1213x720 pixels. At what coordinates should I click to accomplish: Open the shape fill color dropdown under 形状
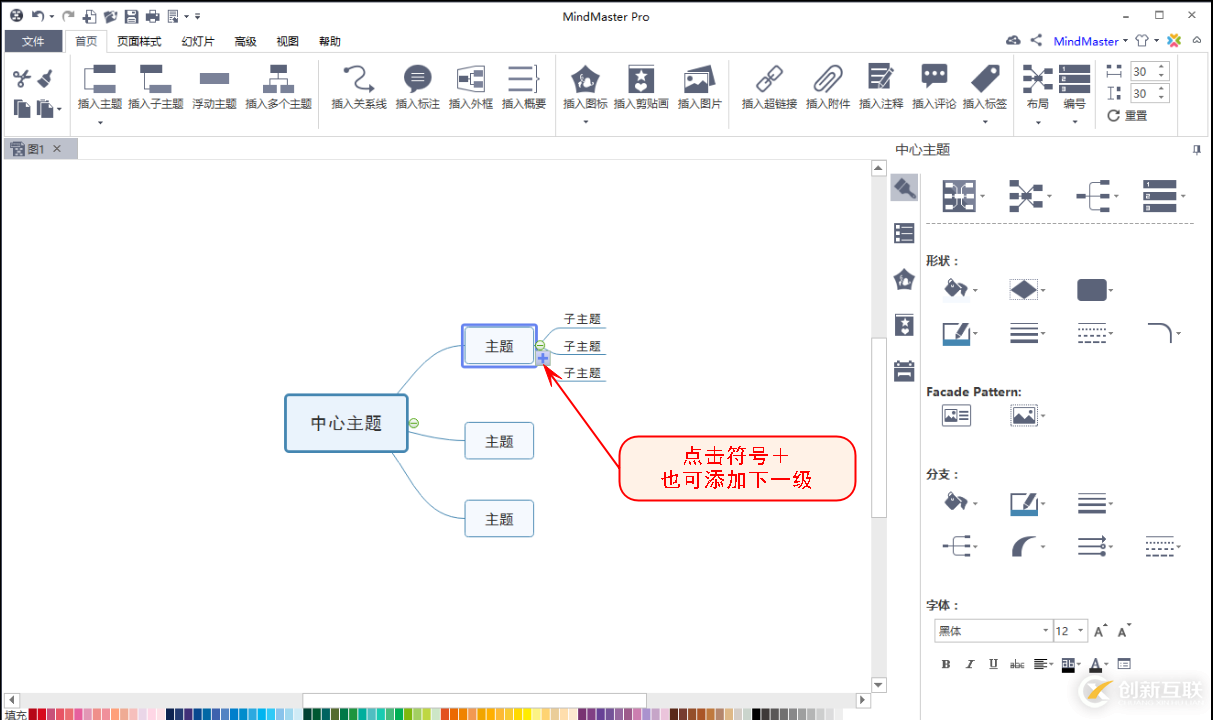point(975,291)
